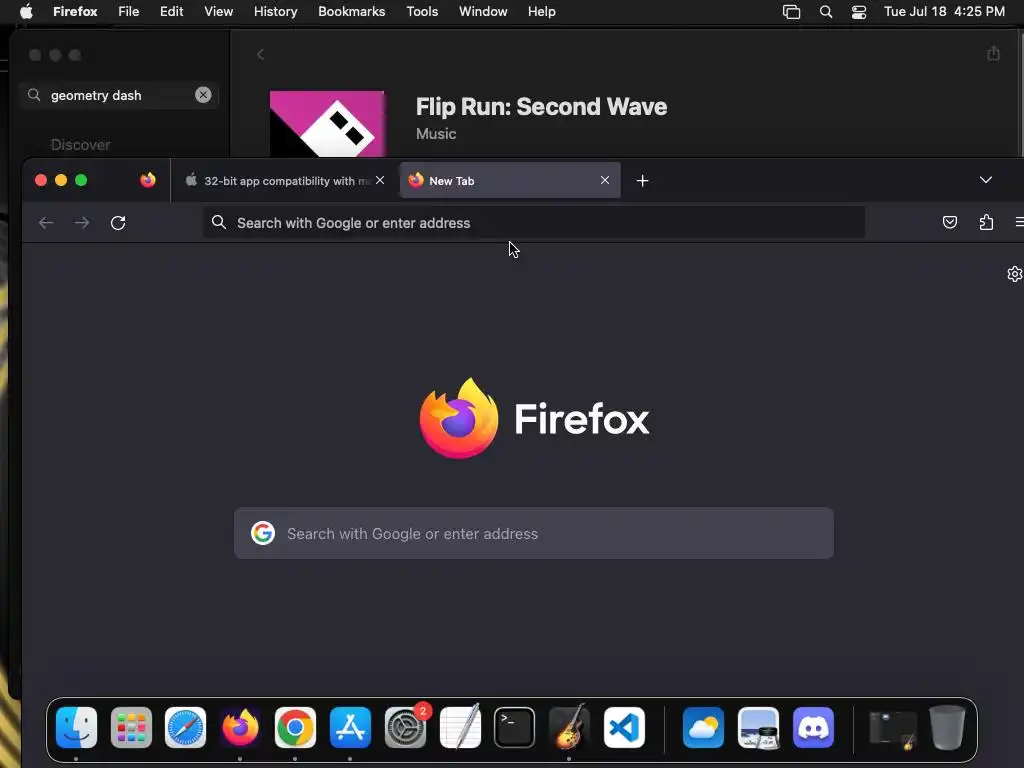
Task: Click the App Store share icon
Action: [x=993, y=54]
